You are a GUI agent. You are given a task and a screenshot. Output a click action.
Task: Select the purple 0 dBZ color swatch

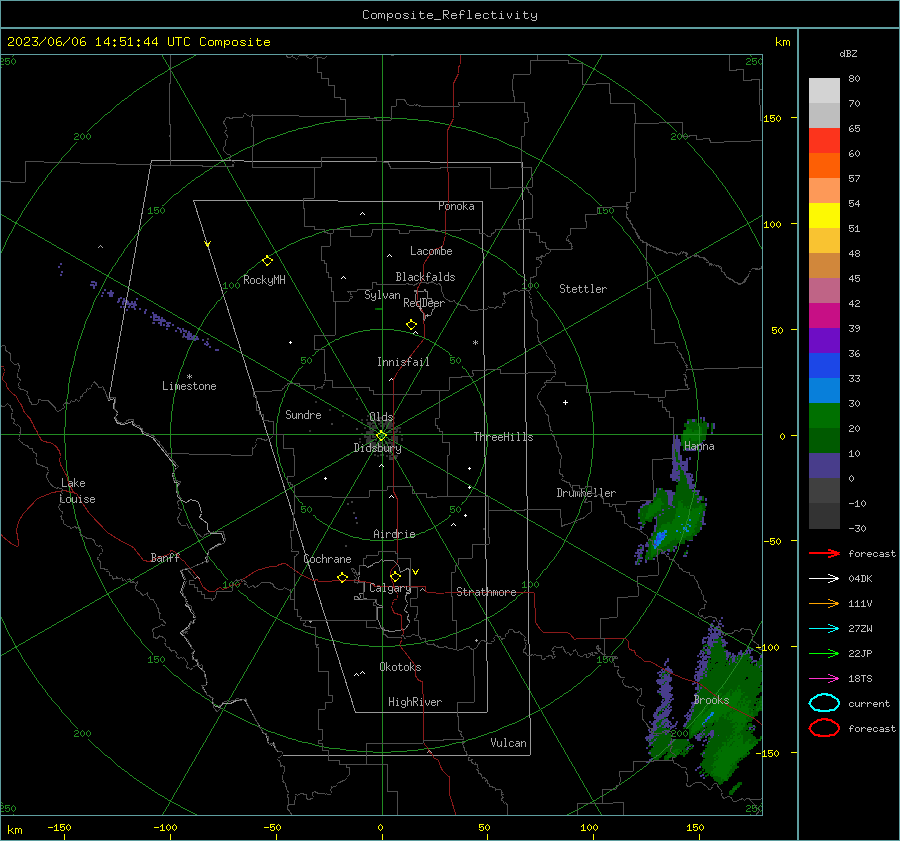[824, 466]
